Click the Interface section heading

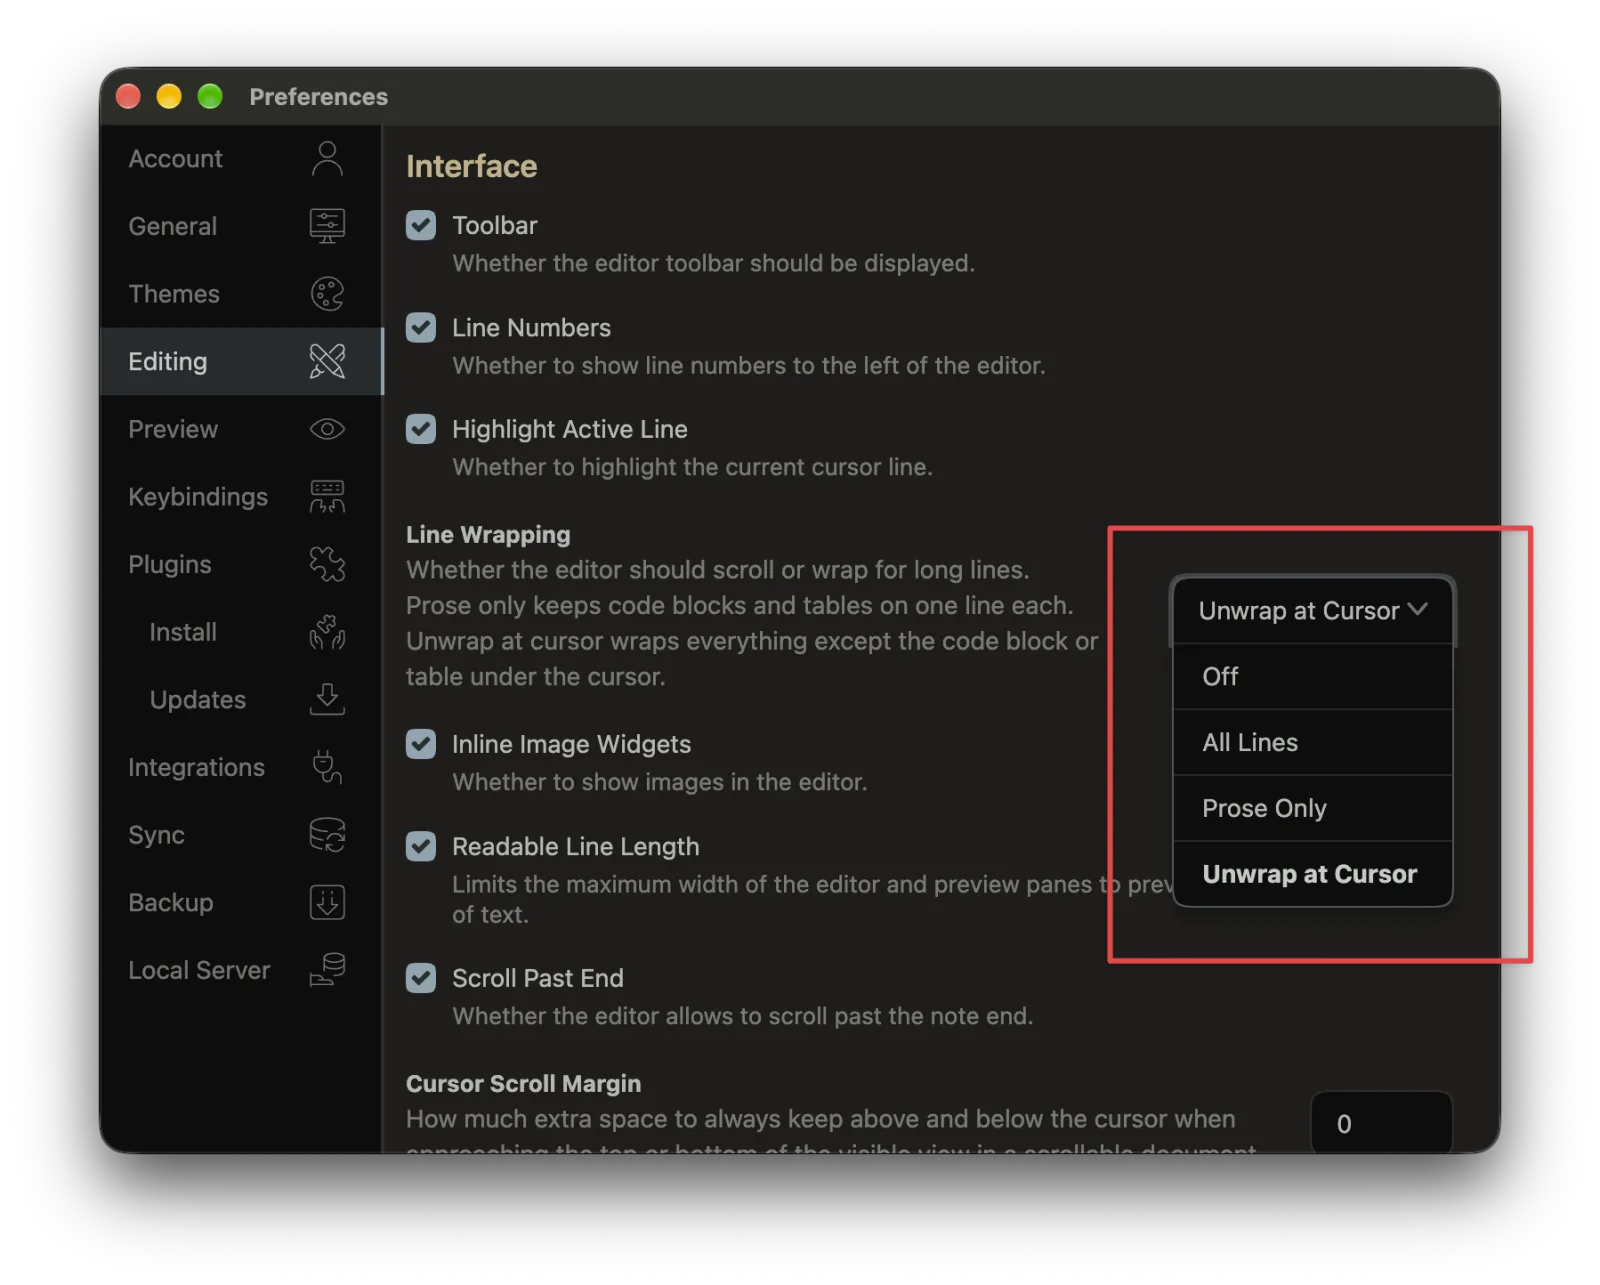(x=472, y=166)
